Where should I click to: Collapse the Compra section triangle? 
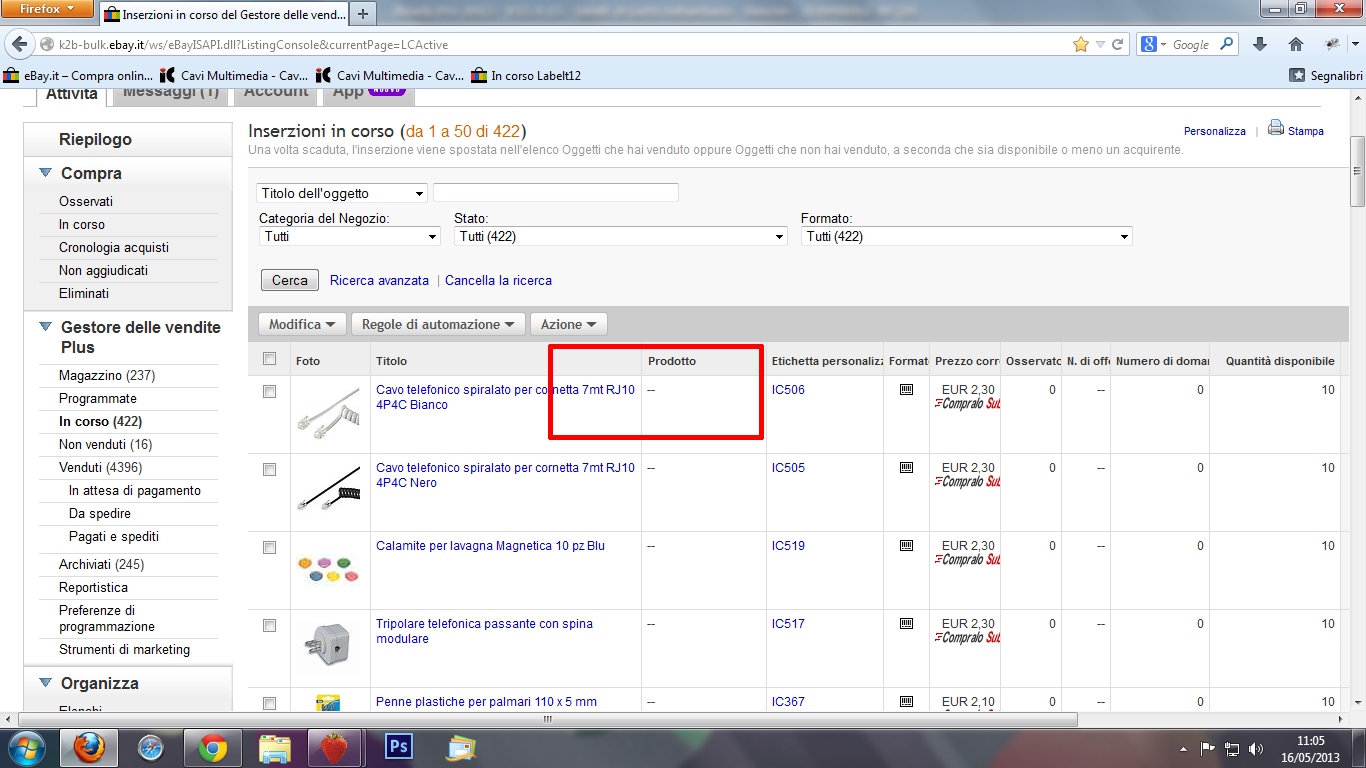click(x=45, y=173)
